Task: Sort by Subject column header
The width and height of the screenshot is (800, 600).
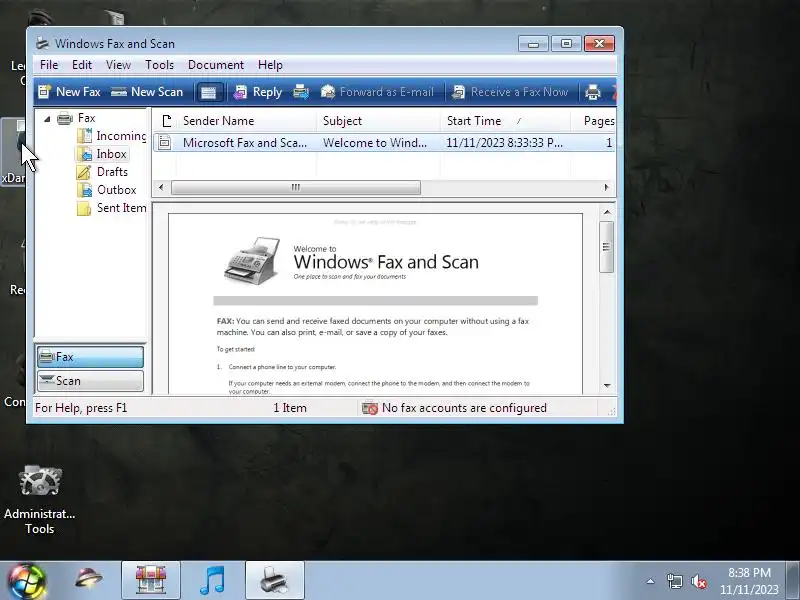Action: [x=378, y=121]
